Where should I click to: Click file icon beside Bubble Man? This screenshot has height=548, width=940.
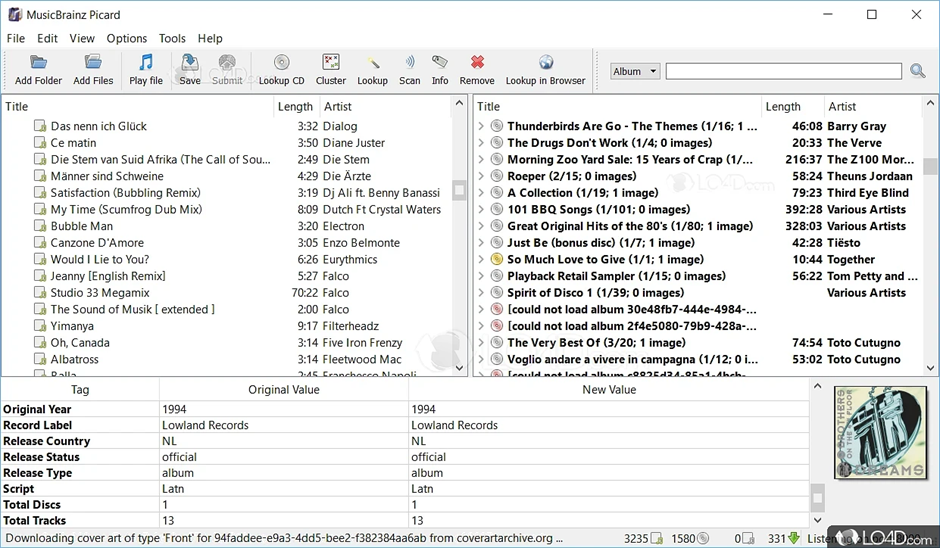pos(40,226)
